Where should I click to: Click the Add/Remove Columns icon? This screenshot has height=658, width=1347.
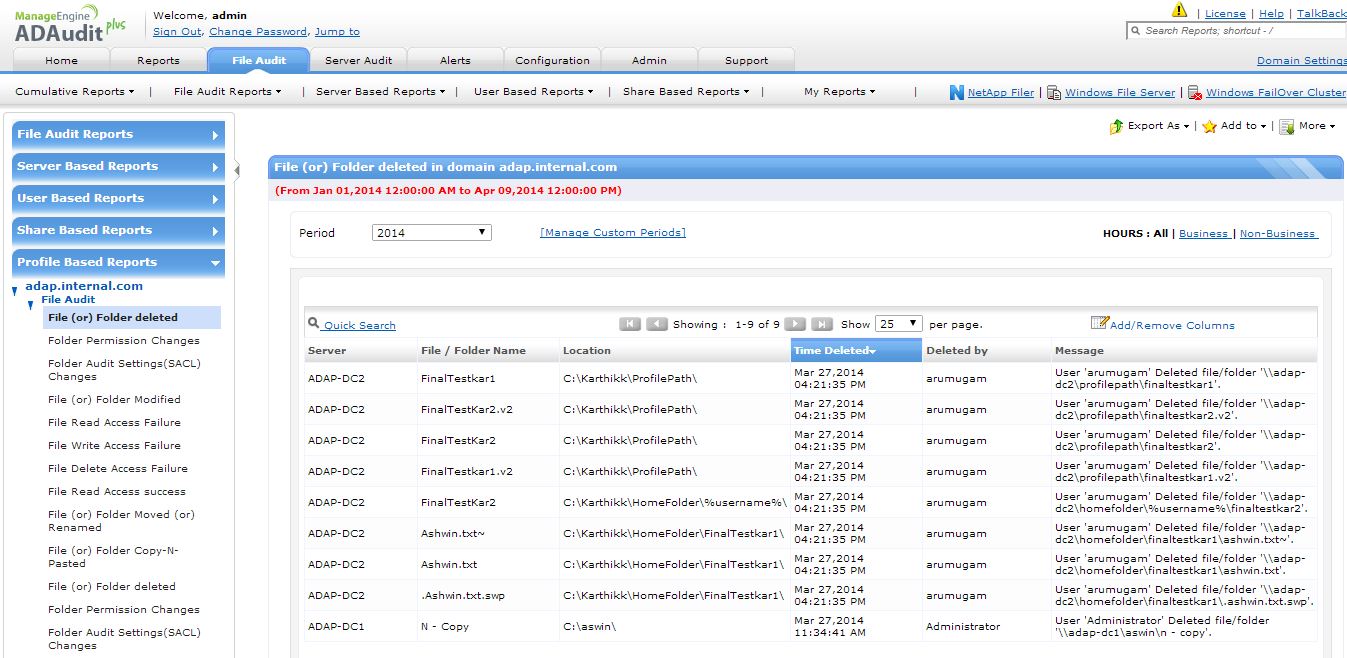coord(1099,323)
